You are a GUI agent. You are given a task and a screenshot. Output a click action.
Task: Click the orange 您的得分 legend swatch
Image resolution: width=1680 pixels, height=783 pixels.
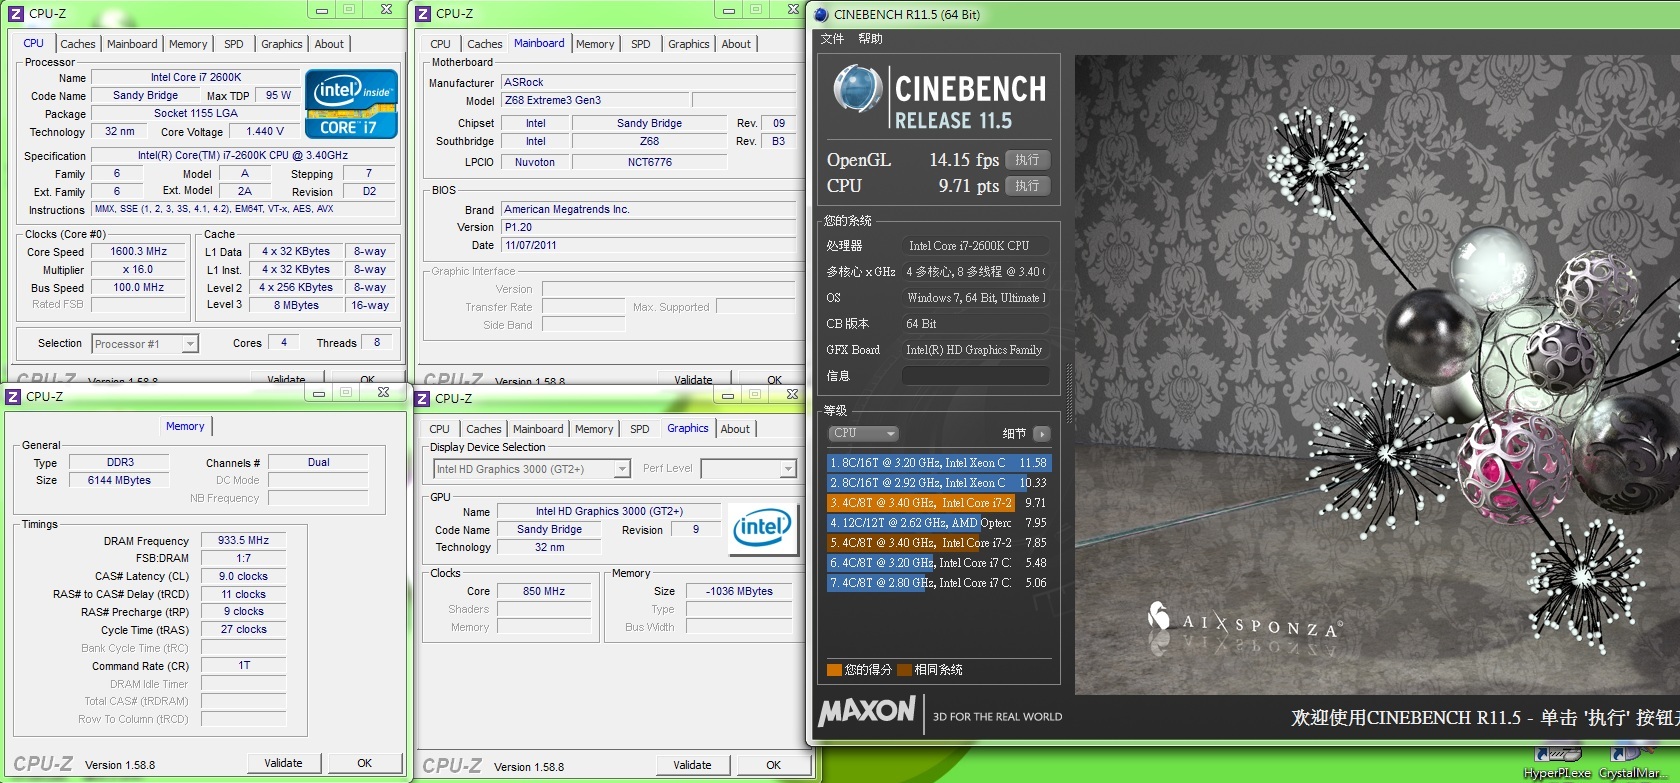coord(834,670)
